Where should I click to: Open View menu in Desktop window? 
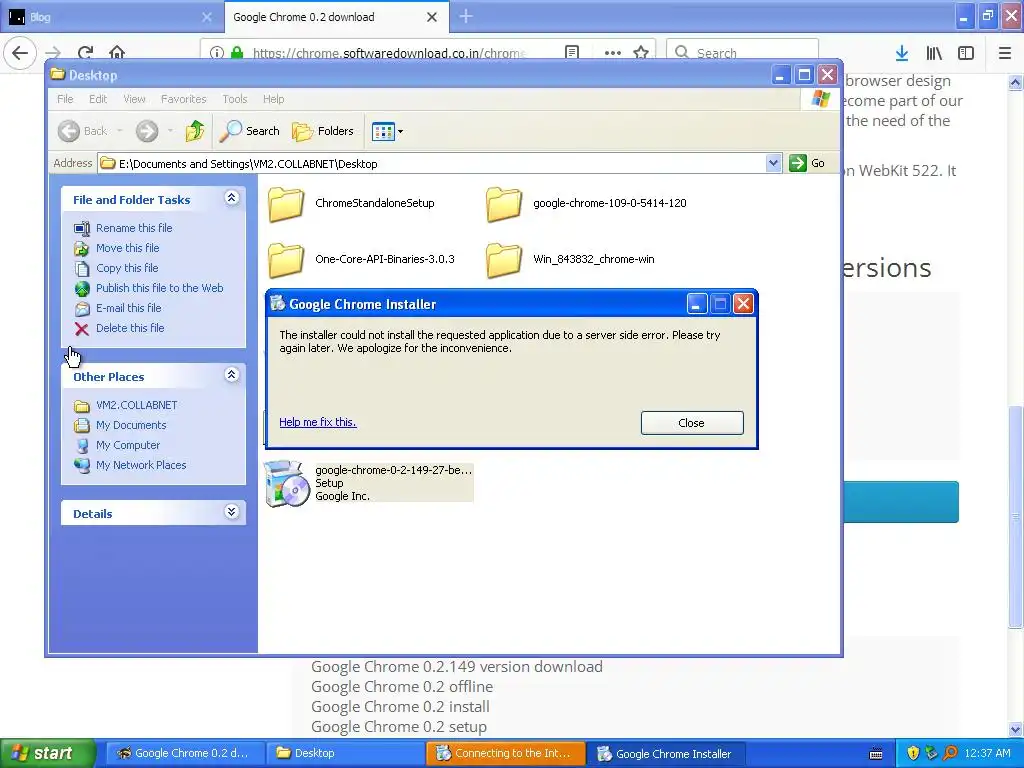(x=134, y=99)
